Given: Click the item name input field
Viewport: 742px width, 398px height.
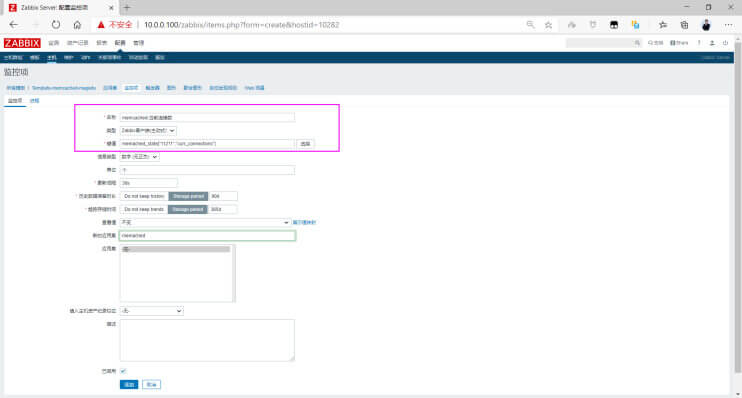Looking at the screenshot, I should [207, 117].
